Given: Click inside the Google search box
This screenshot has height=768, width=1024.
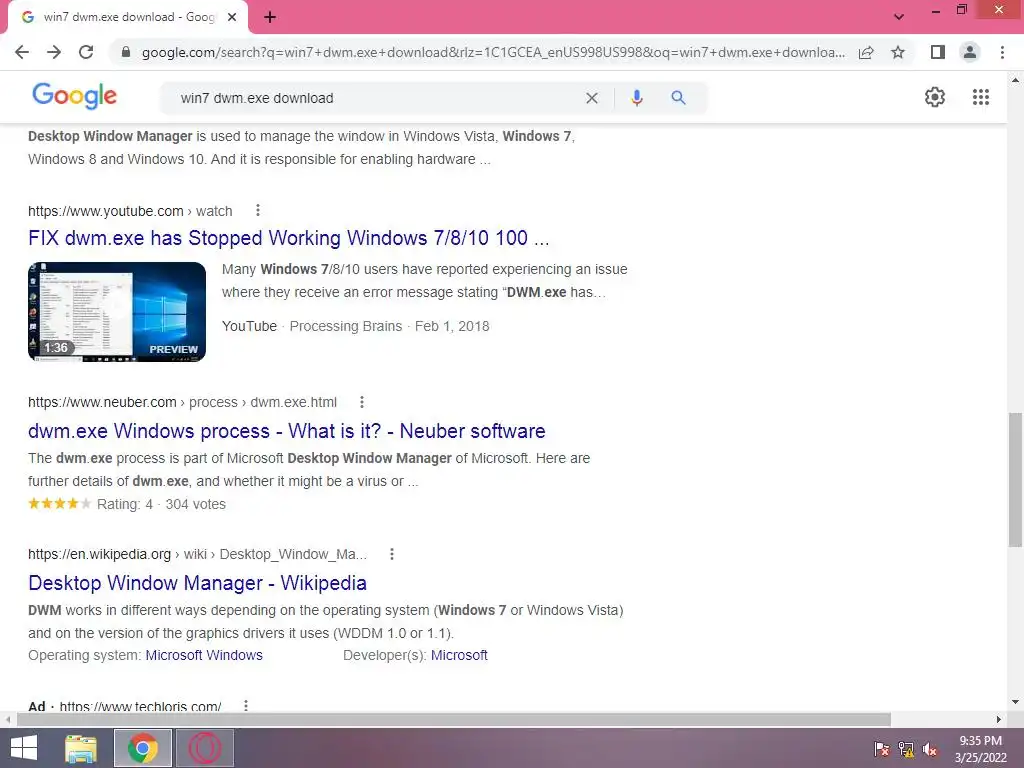Looking at the screenshot, I should (379, 98).
